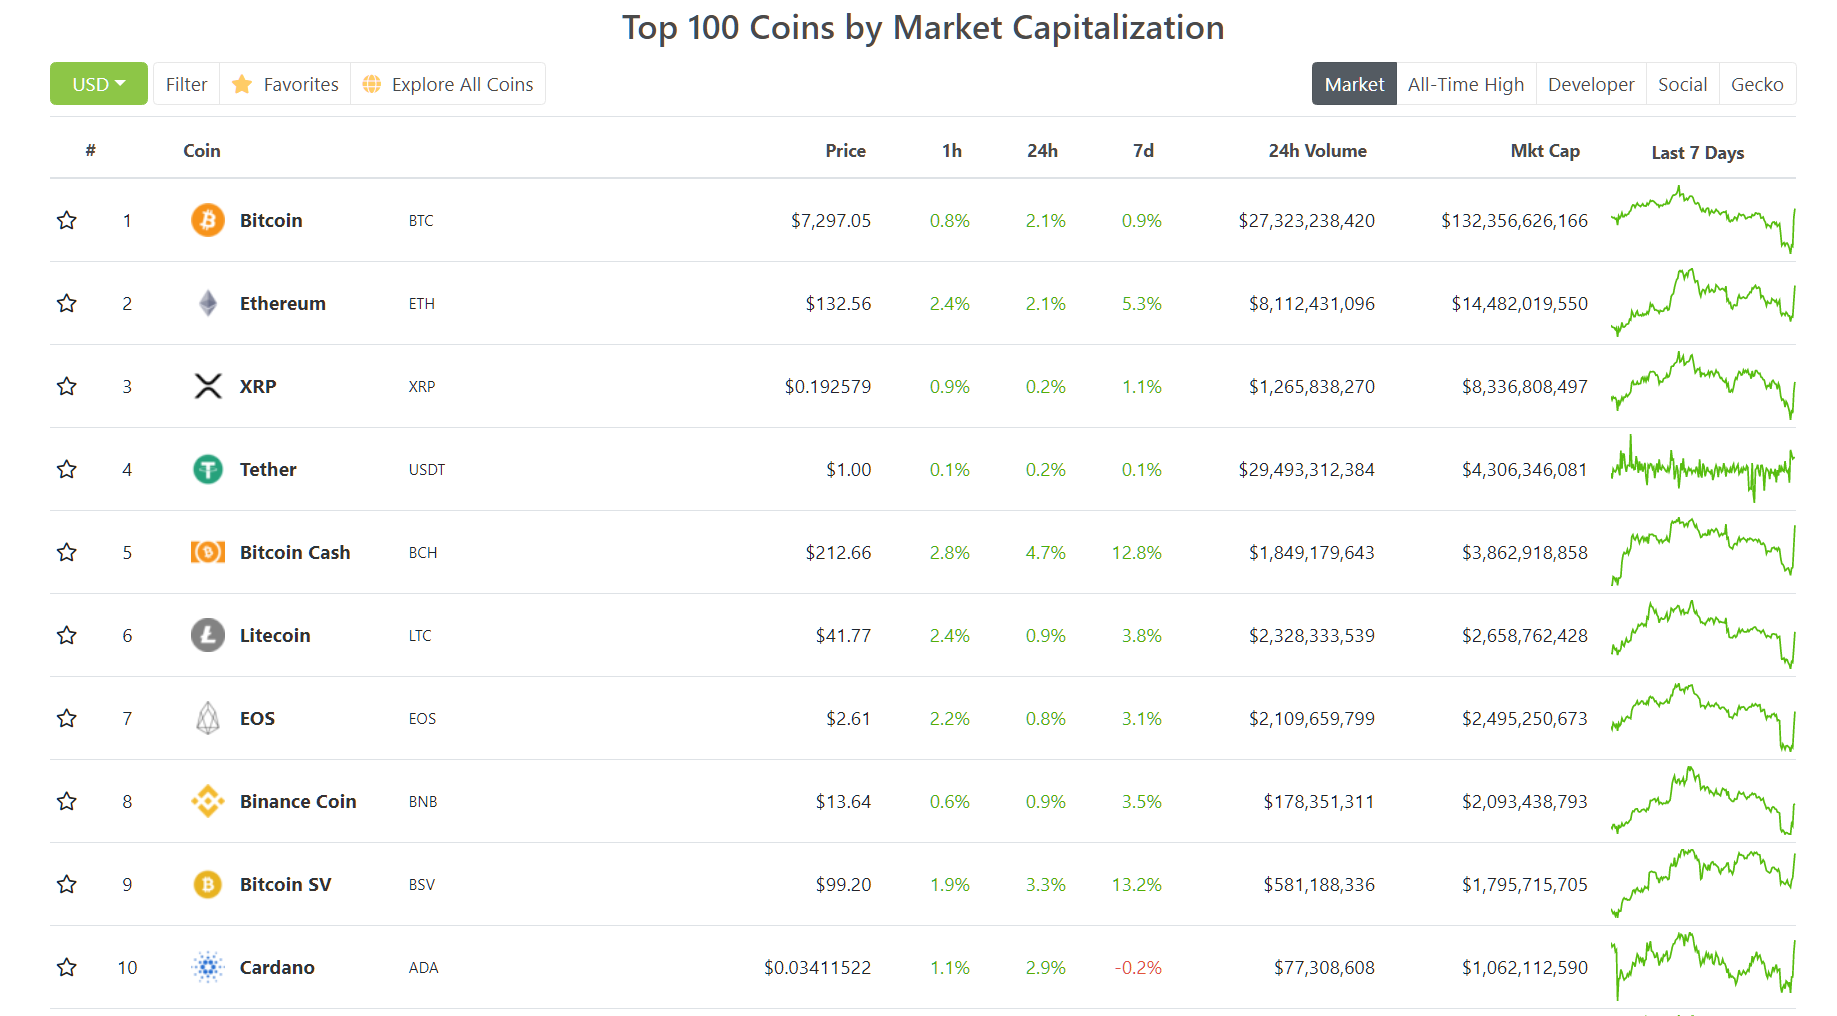The height and width of the screenshot is (1016, 1837).
Task: Toggle favorite star for Bitcoin SV
Action: 67,884
